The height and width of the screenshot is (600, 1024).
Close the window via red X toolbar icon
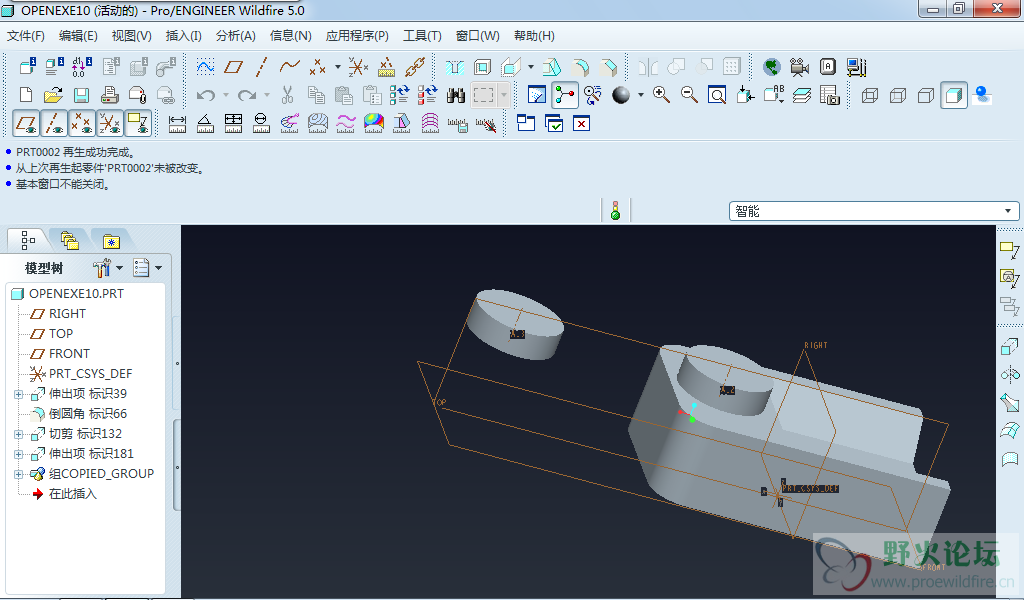581,123
